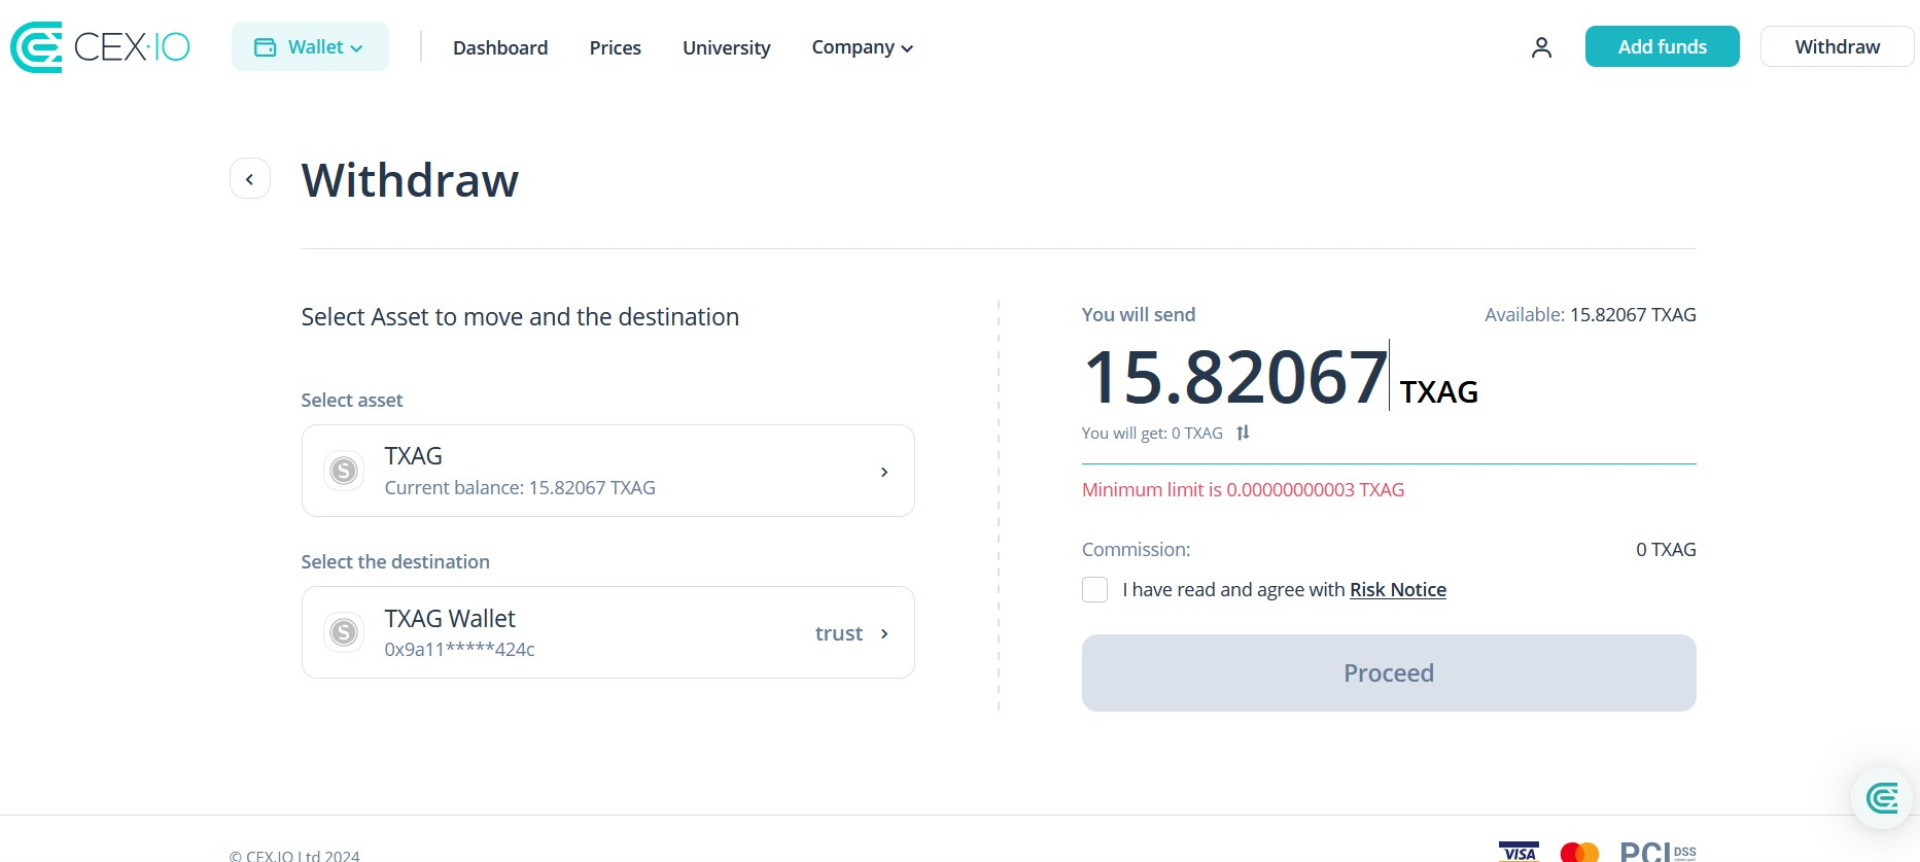Tick the Risk Notice agreement checkbox
The image size is (1920, 862).
(x=1095, y=590)
